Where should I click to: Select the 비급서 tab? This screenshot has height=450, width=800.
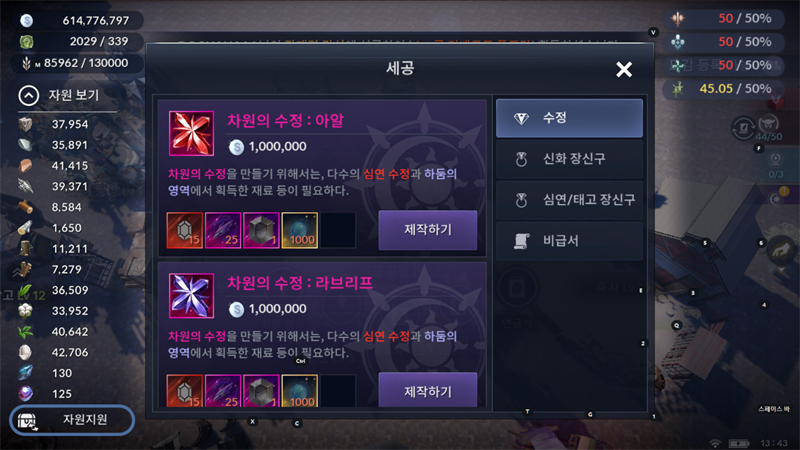click(569, 240)
